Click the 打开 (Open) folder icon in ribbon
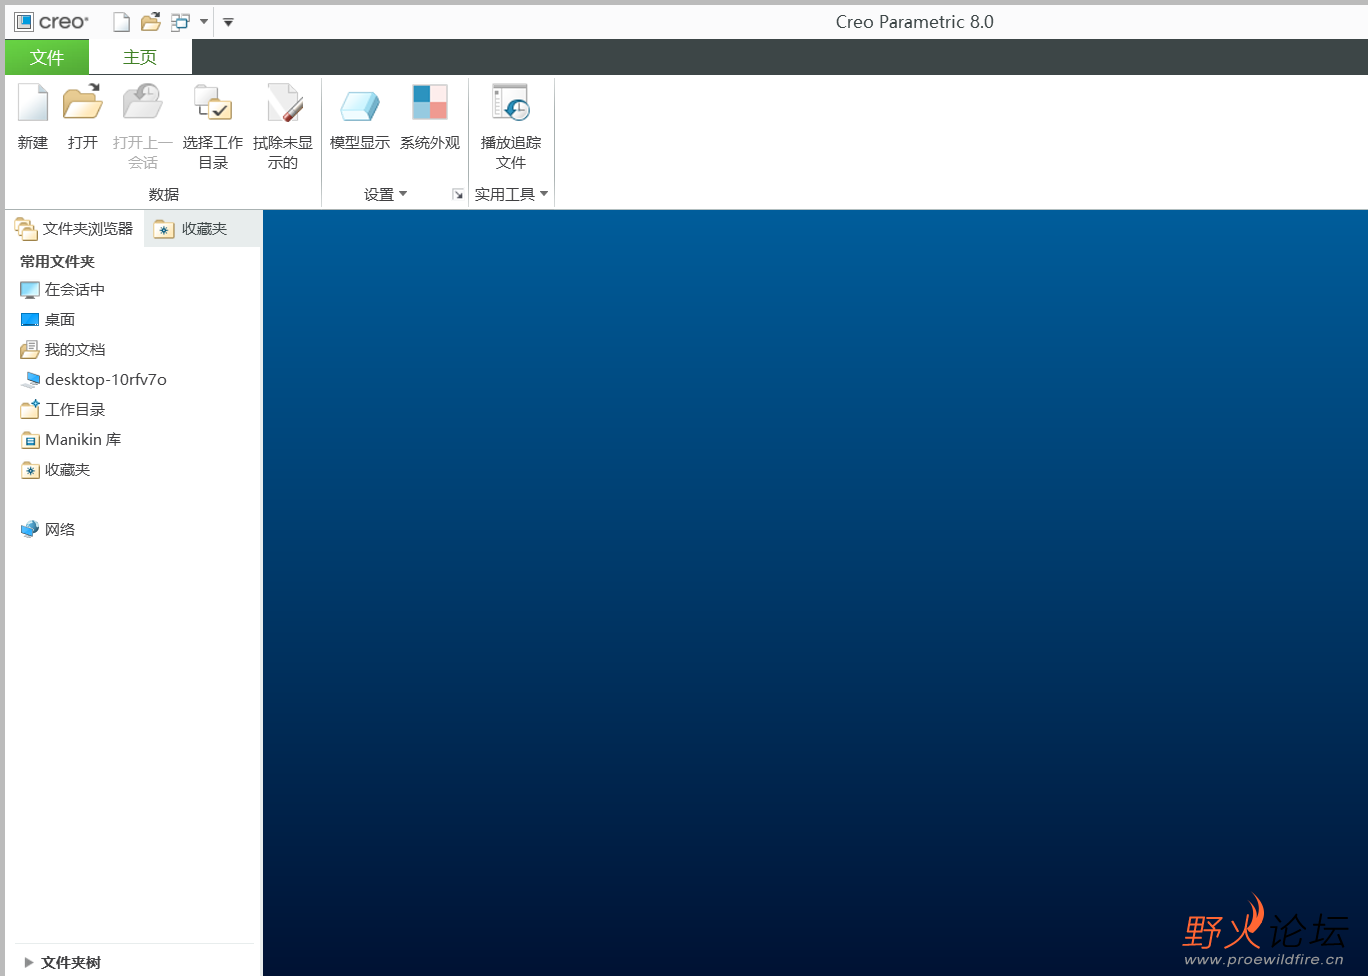This screenshot has width=1368, height=976. coord(83,103)
